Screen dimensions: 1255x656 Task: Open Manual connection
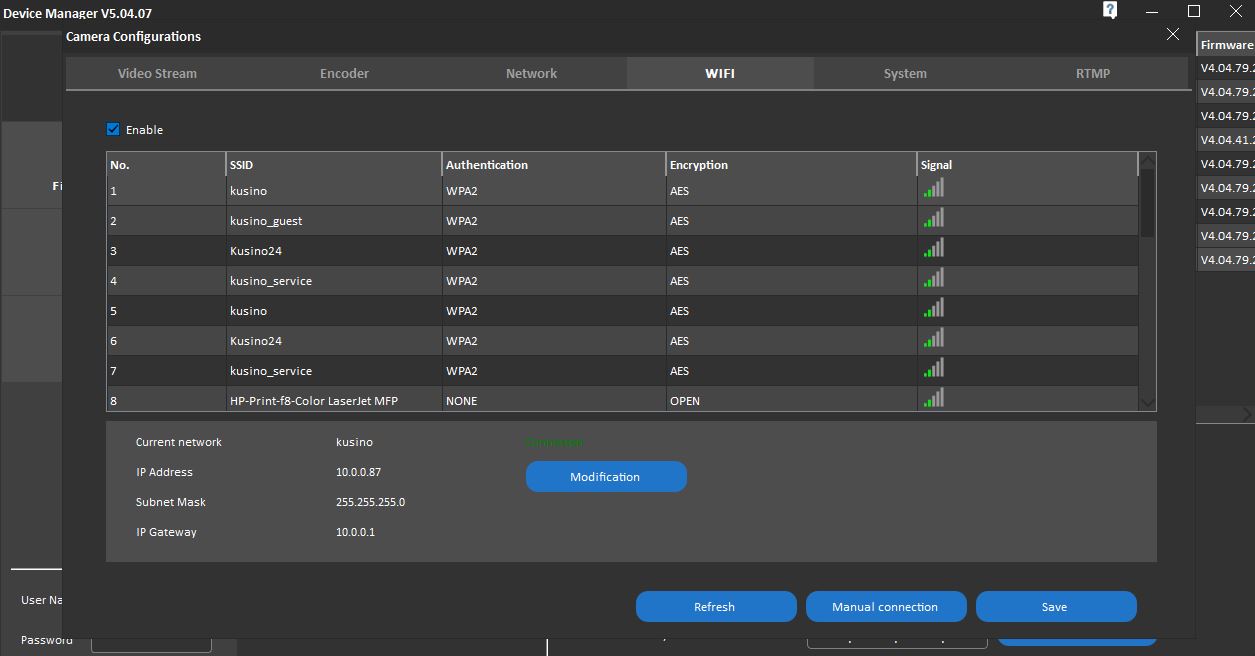[886, 607]
